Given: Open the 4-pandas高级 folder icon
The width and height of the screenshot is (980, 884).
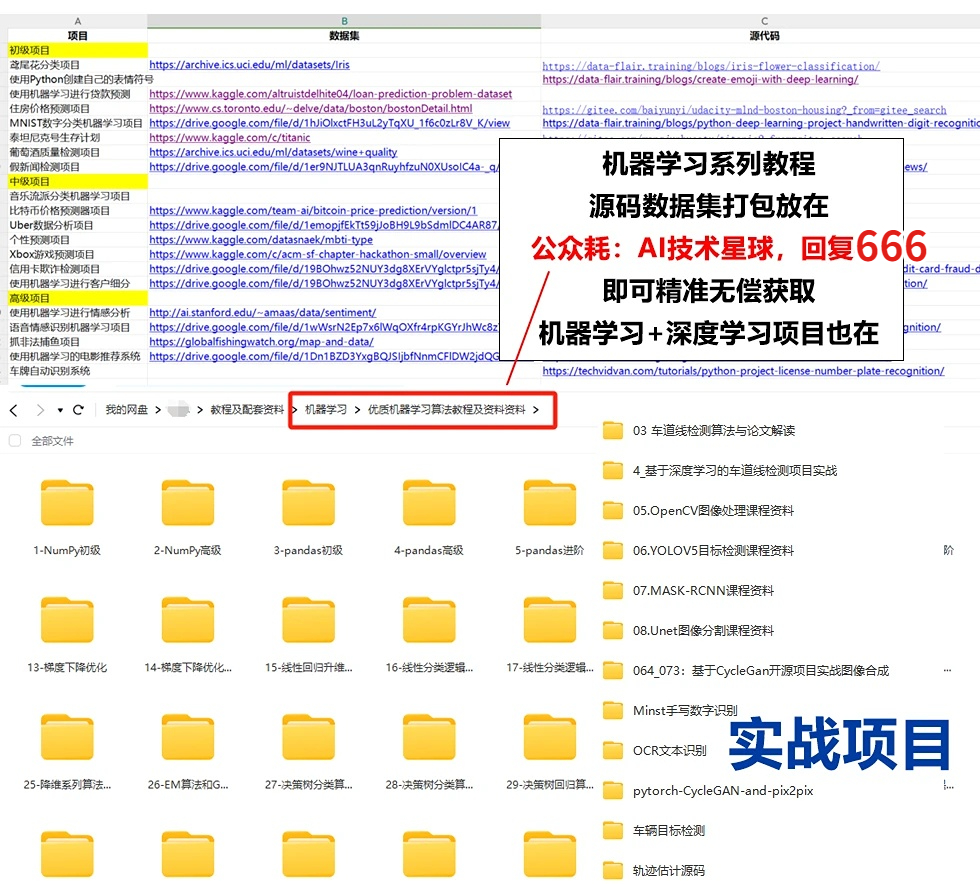Looking at the screenshot, I should [x=429, y=503].
